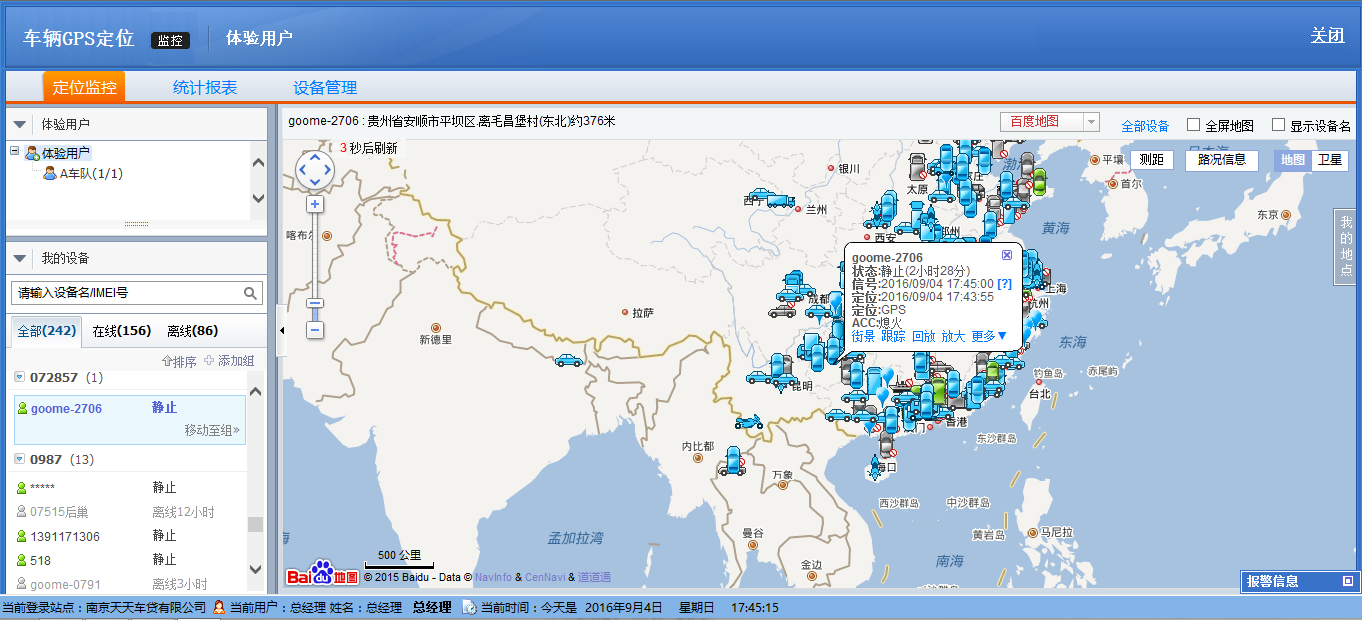Viewport: 1362px width, 620px height.
Task: Click the 测距 distance measure button
Action: tap(1152, 160)
